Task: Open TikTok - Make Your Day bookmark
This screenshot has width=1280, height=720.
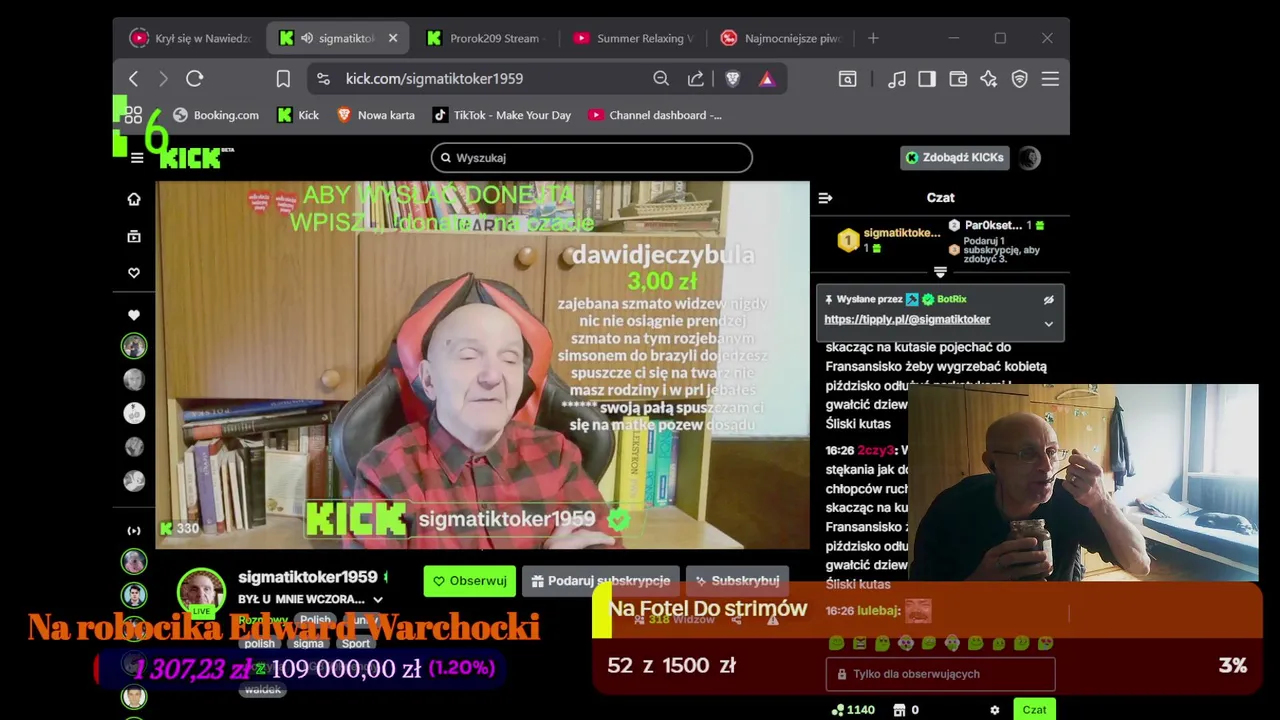Action: (x=502, y=115)
